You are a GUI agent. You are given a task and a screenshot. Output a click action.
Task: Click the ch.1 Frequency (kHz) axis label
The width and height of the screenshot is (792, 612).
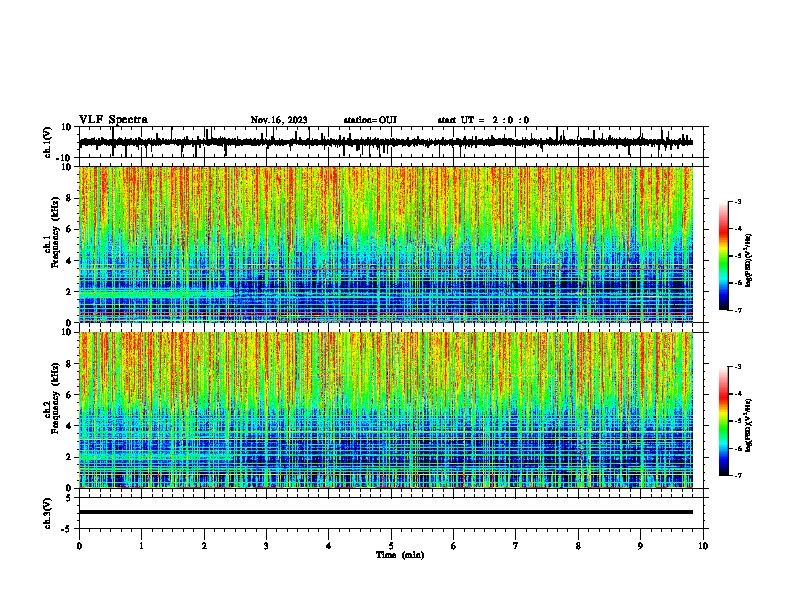pyautogui.click(x=54, y=244)
